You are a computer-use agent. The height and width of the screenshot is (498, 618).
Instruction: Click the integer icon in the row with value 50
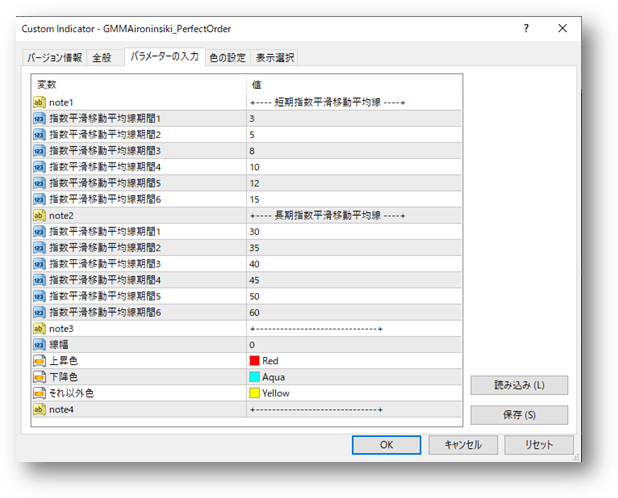[x=39, y=296]
